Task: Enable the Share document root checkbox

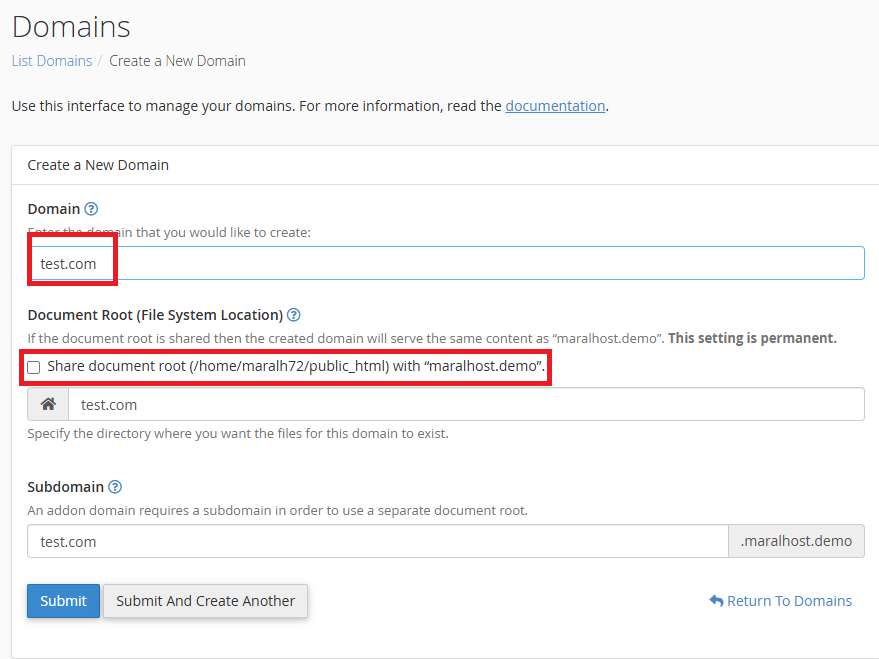Action: point(34,368)
